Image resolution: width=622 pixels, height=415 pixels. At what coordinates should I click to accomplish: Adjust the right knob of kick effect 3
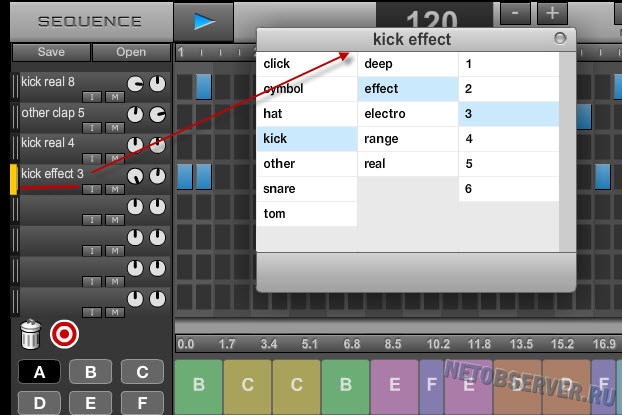coord(157,176)
